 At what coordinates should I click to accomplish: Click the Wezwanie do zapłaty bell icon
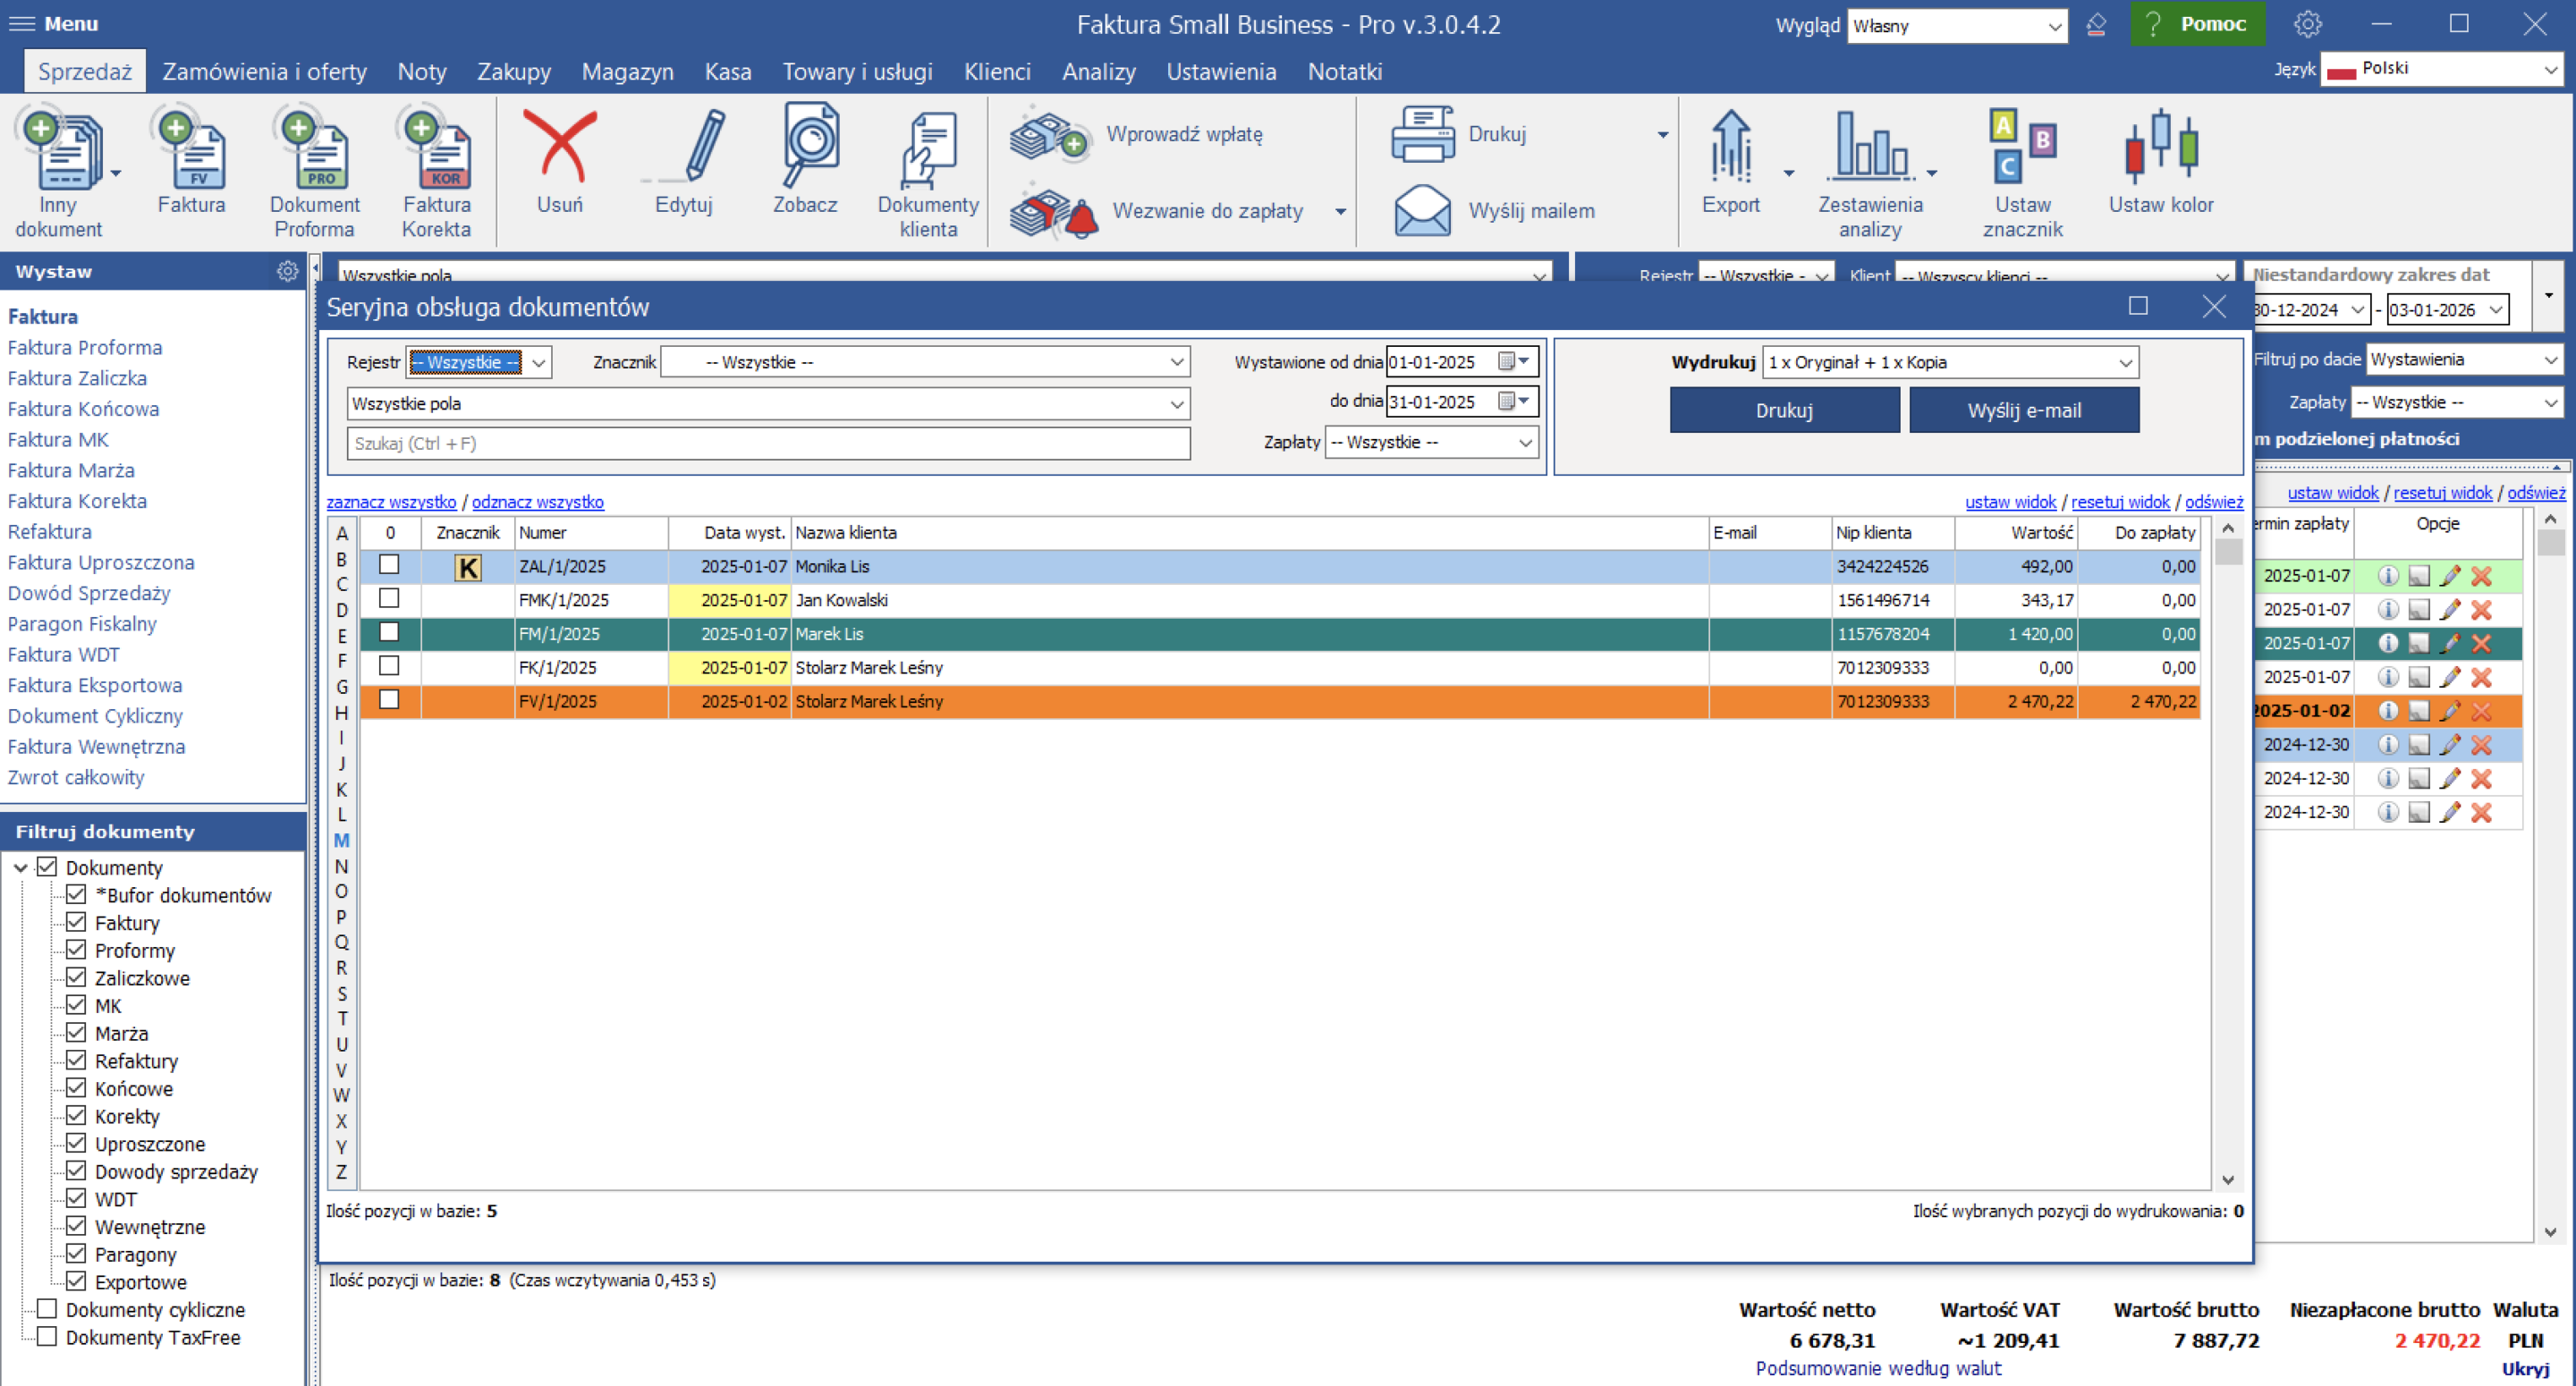[x=1052, y=212]
